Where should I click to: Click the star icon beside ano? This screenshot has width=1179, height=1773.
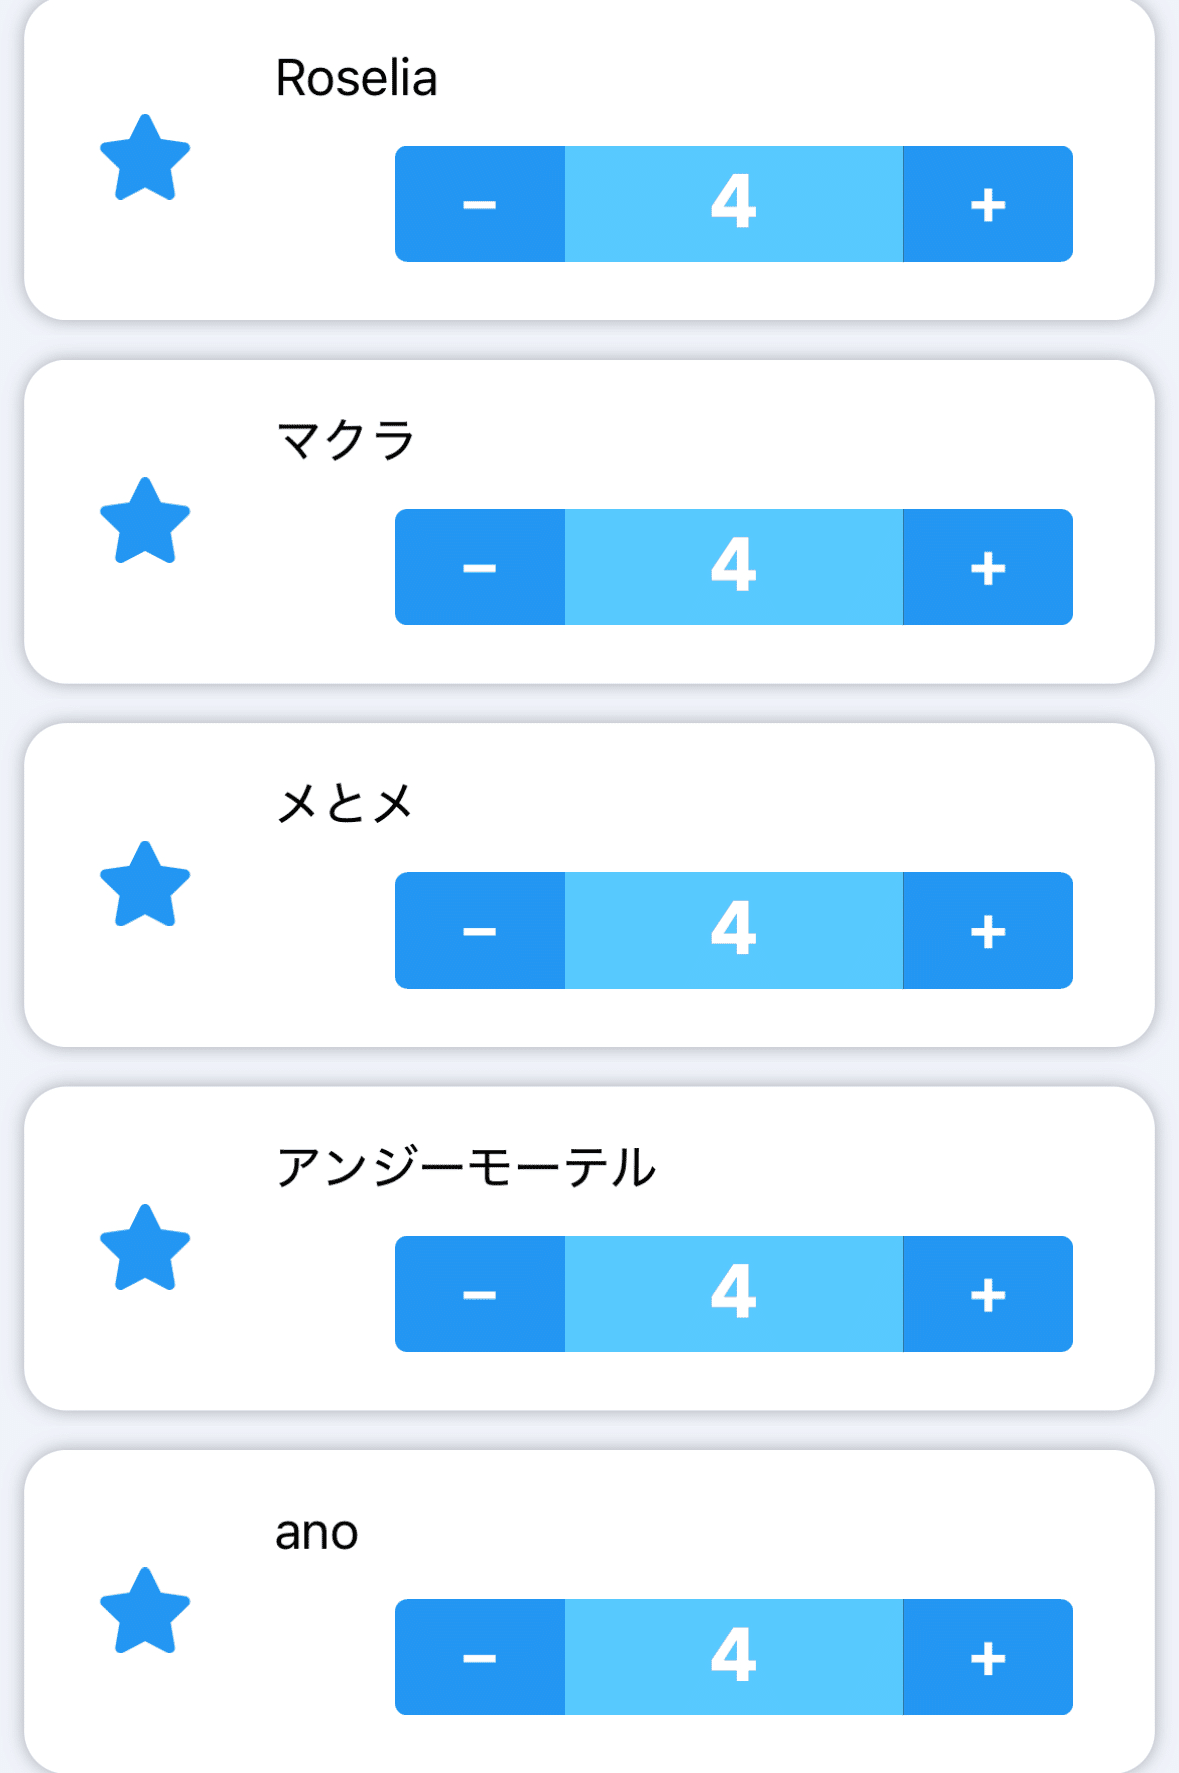pyautogui.click(x=145, y=1612)
